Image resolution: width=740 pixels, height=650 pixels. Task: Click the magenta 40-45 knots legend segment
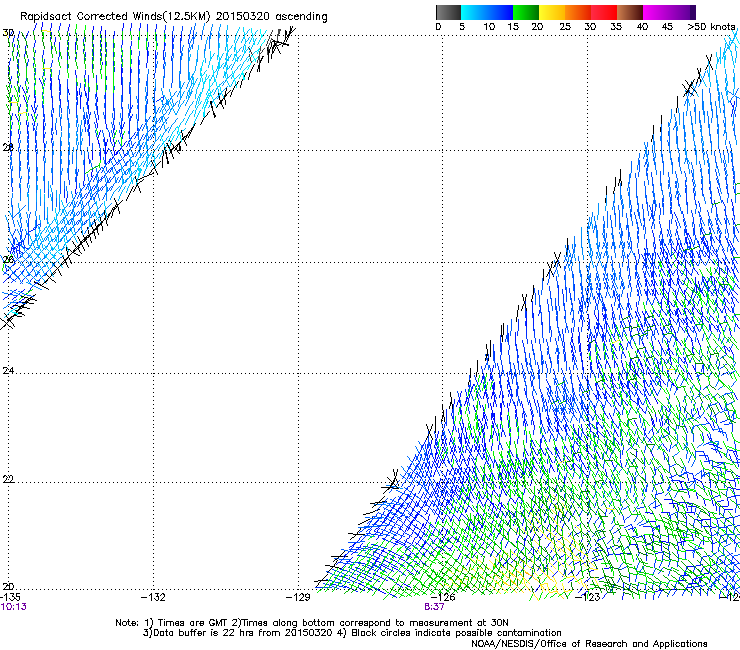point(656,12)
